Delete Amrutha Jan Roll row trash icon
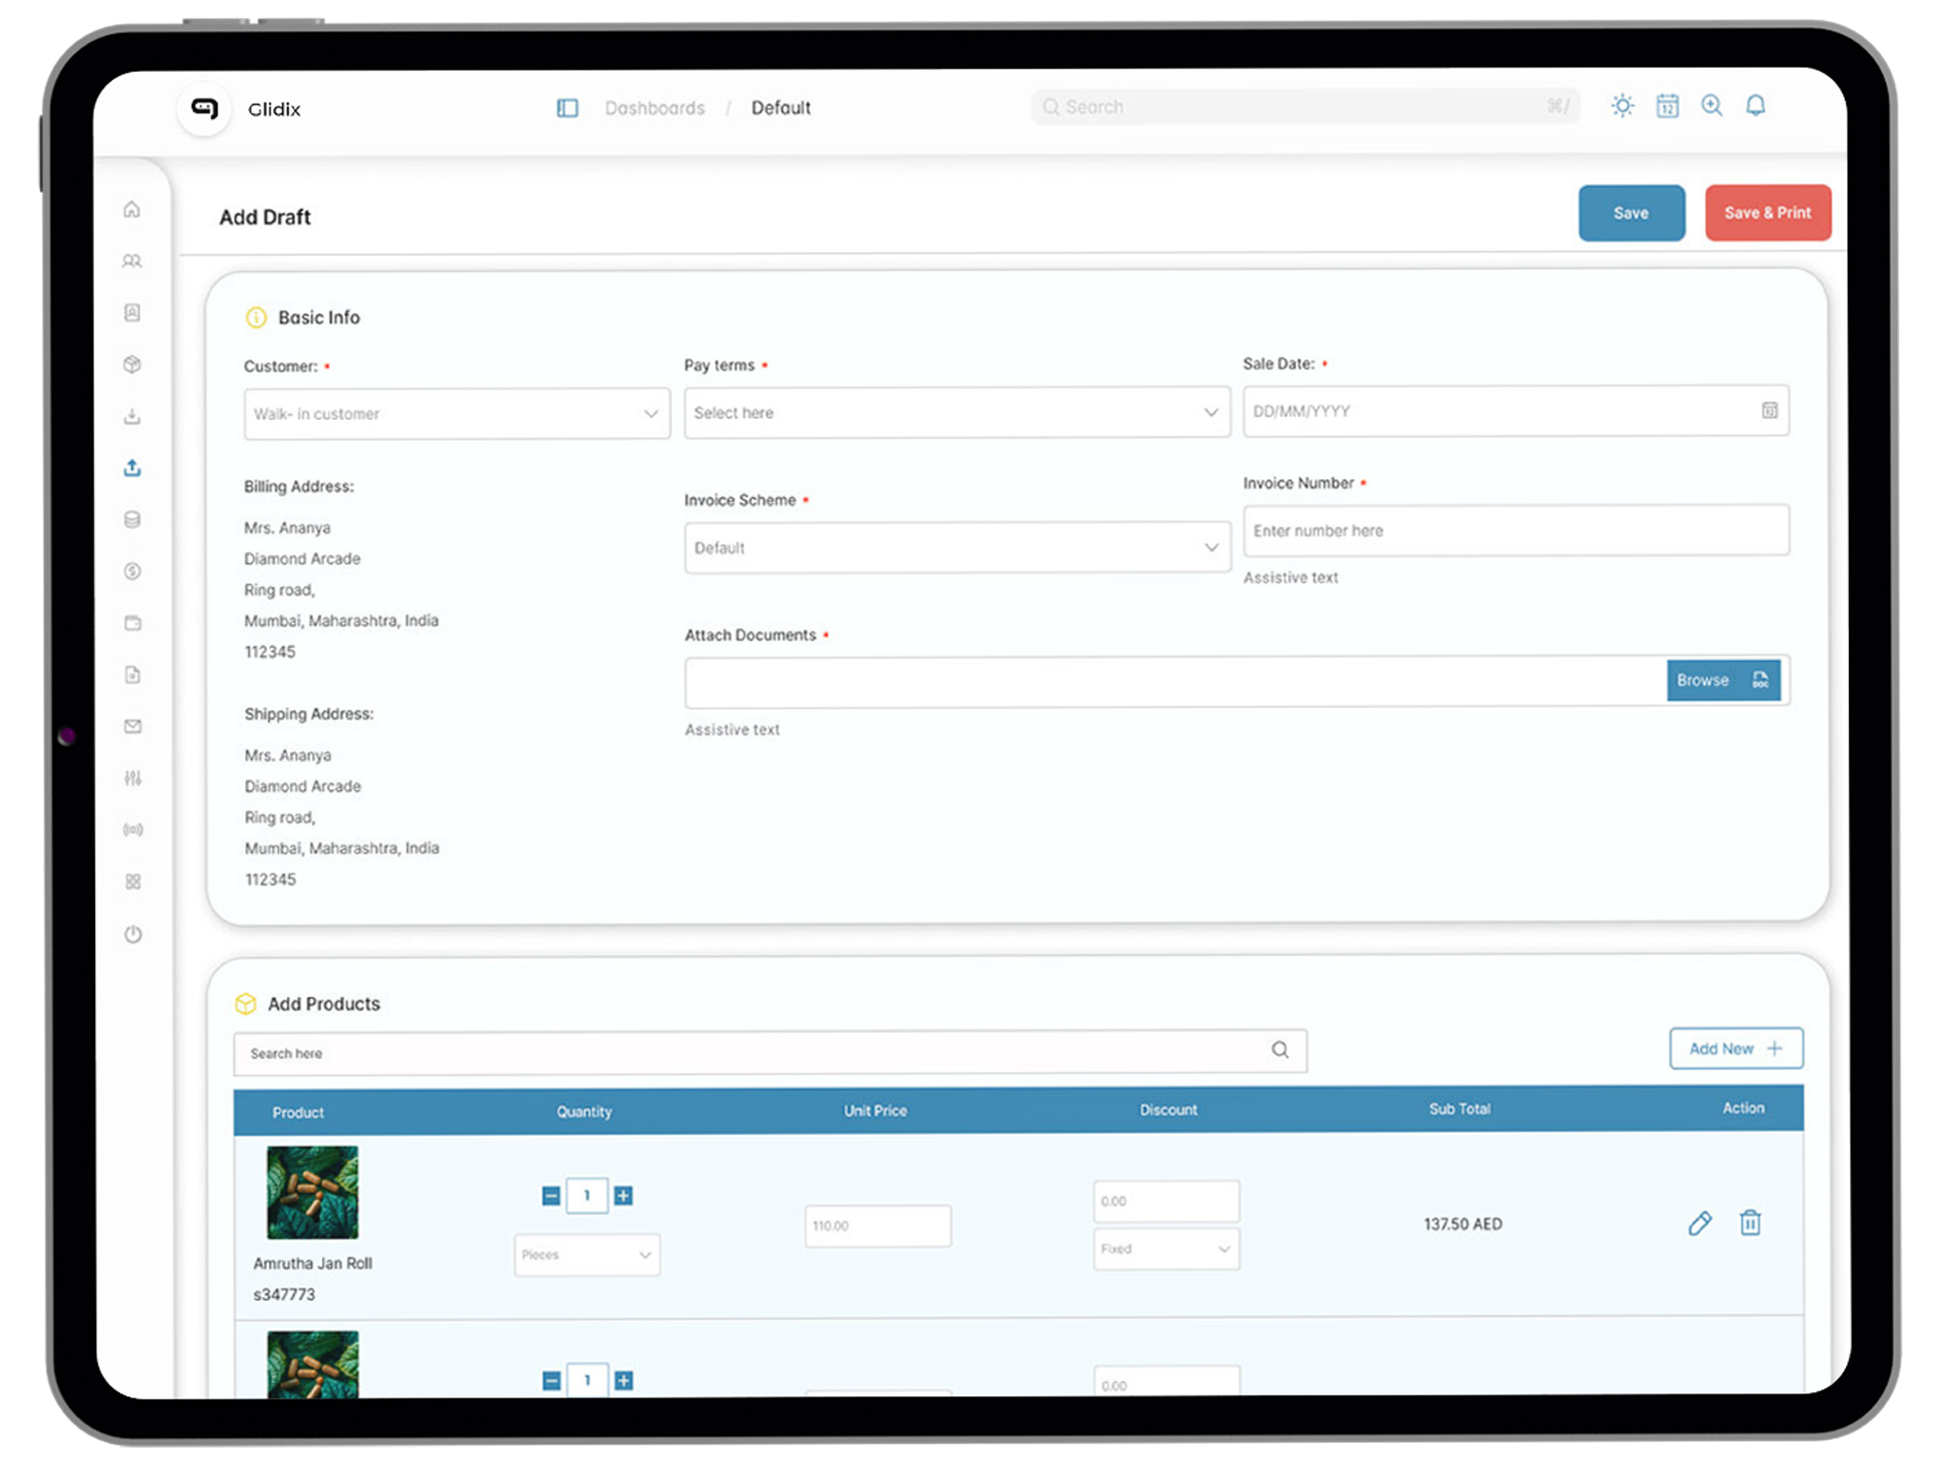The height and width of the screenshot is (1464, 1940). (1750, 1222)
